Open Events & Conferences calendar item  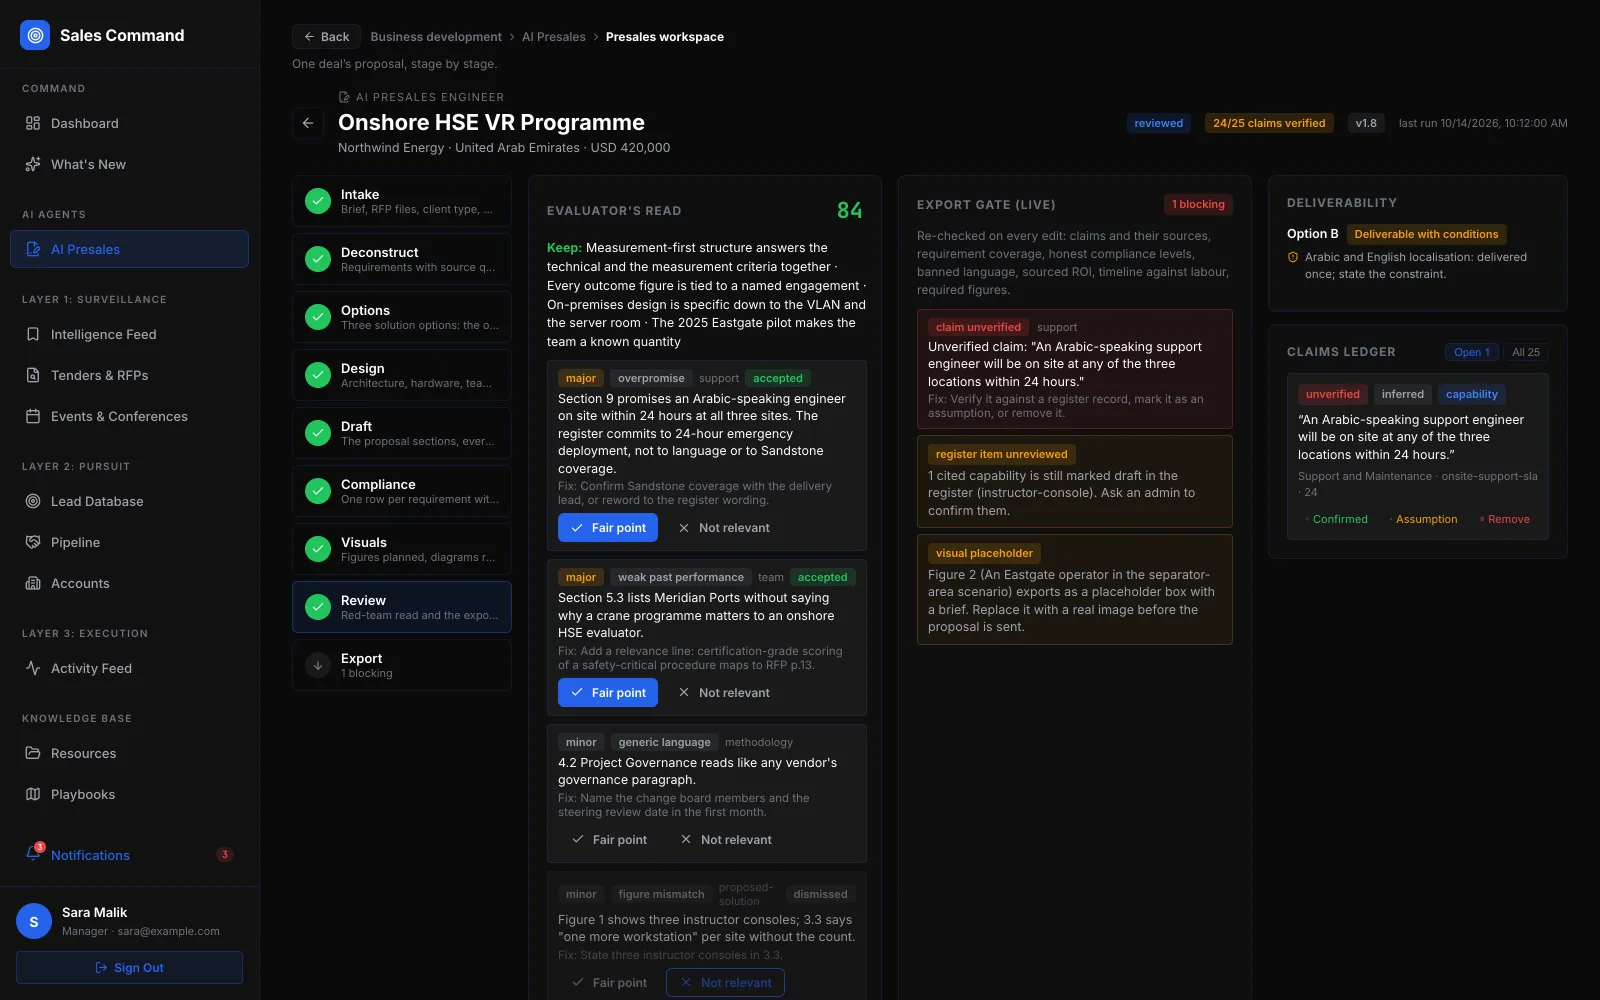tap(129, 416)
